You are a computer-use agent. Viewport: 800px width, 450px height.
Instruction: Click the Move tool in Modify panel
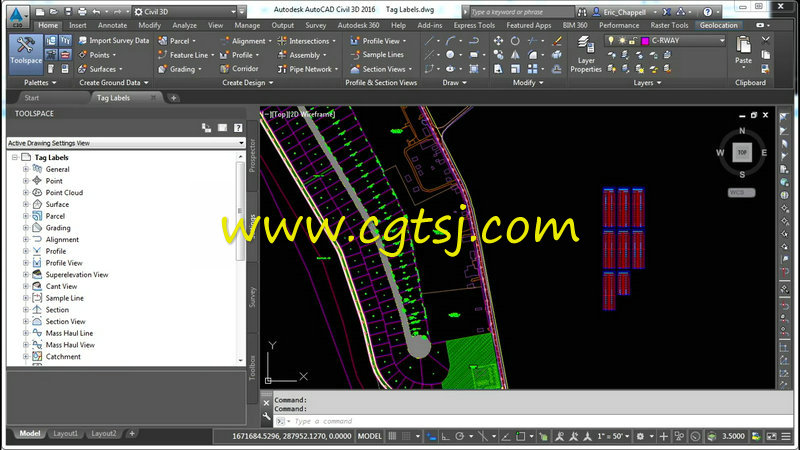pyautogui.click(x=498, y=40)
